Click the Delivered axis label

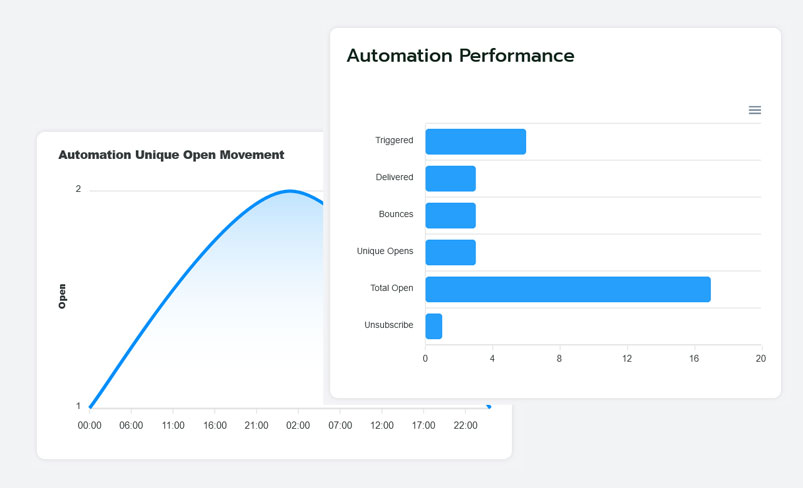tap(394, 177)
